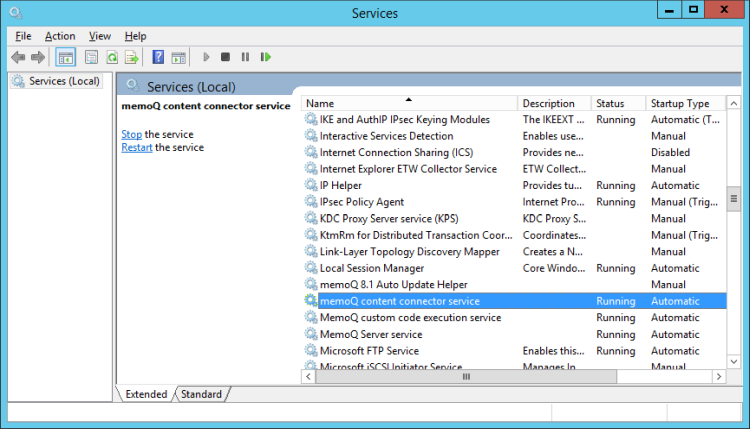Select MemoQ custom code execution service
The width and height of the screenshot is (750, 429).
point(514,318)
